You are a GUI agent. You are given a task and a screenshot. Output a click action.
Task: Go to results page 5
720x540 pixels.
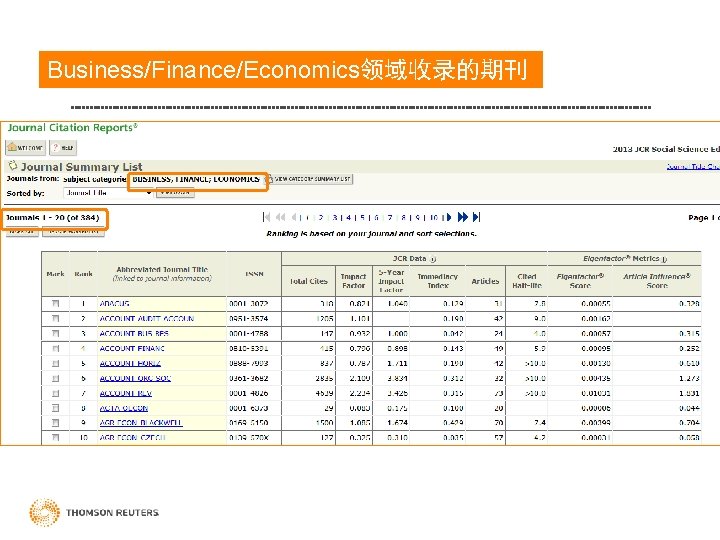(362, 218)
